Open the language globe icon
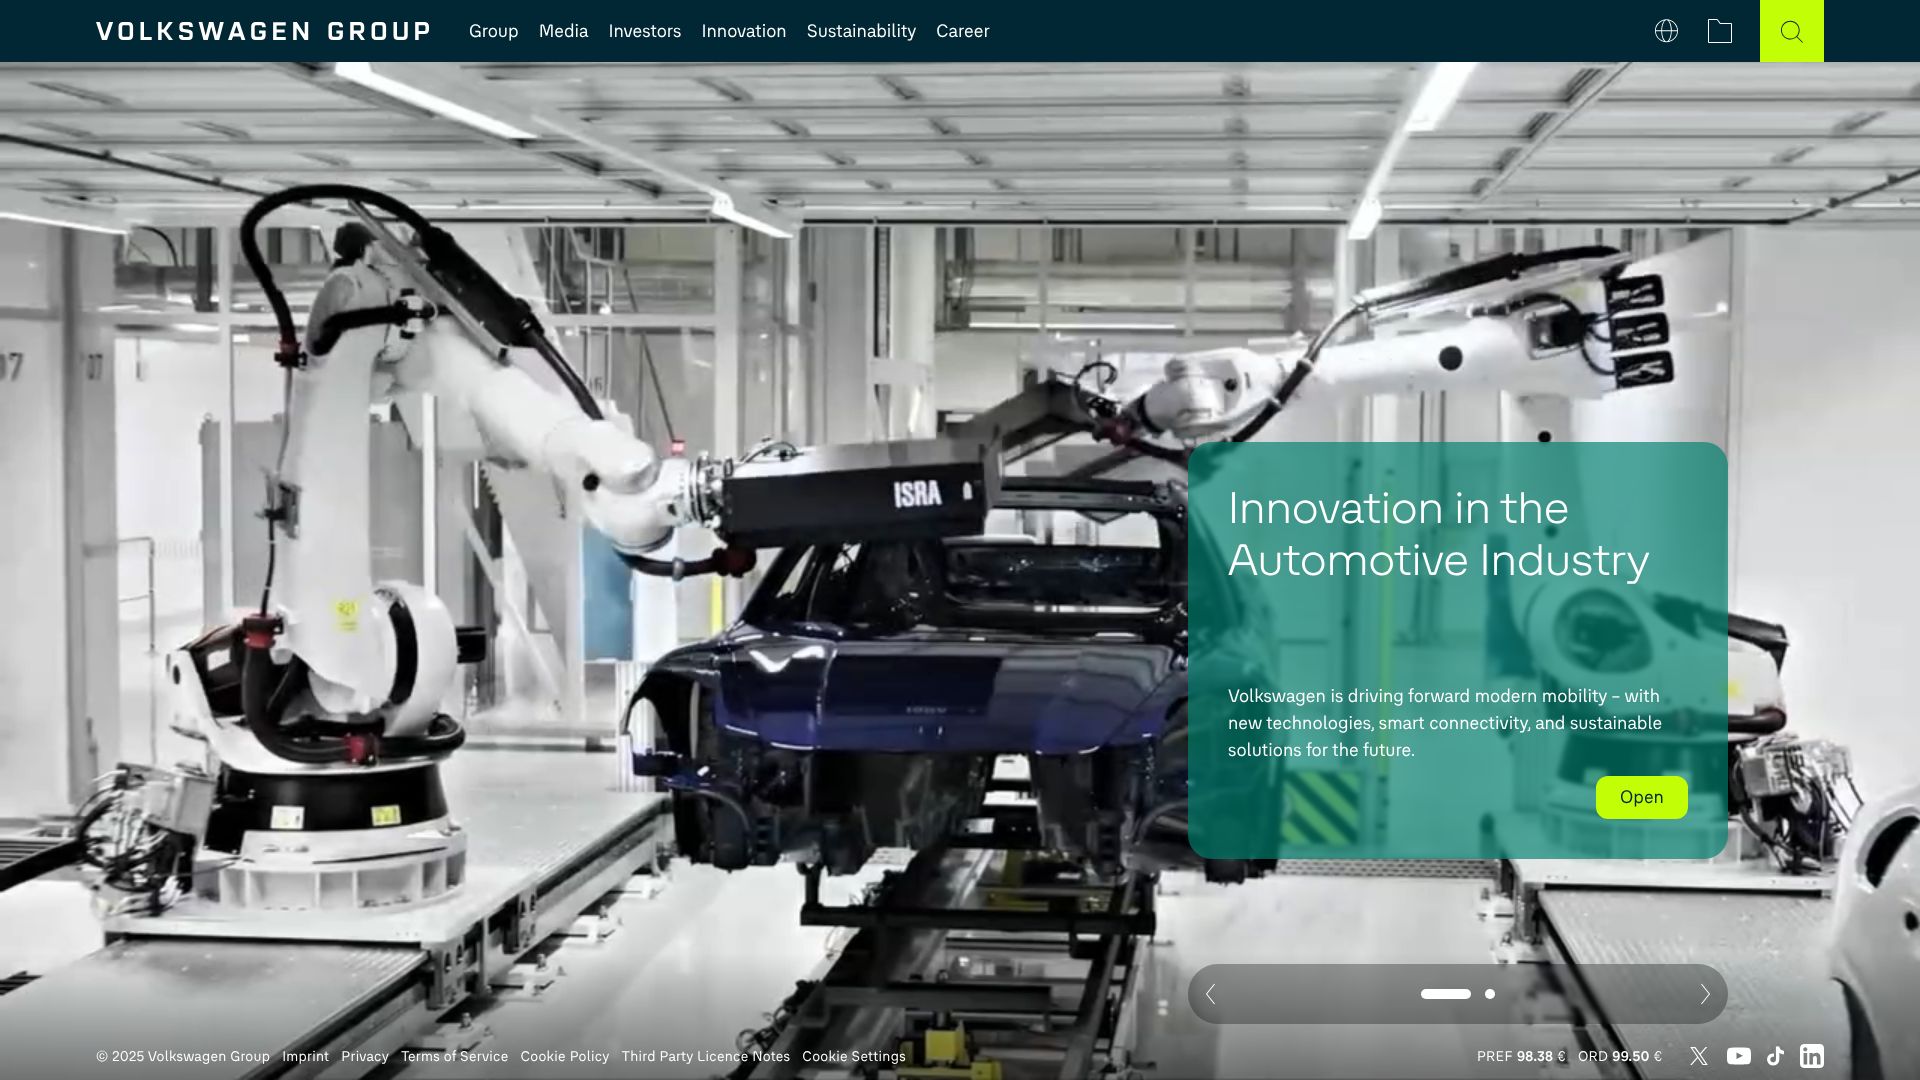The width and height of the screenshot is (1920, 1080). [1666, 31]
